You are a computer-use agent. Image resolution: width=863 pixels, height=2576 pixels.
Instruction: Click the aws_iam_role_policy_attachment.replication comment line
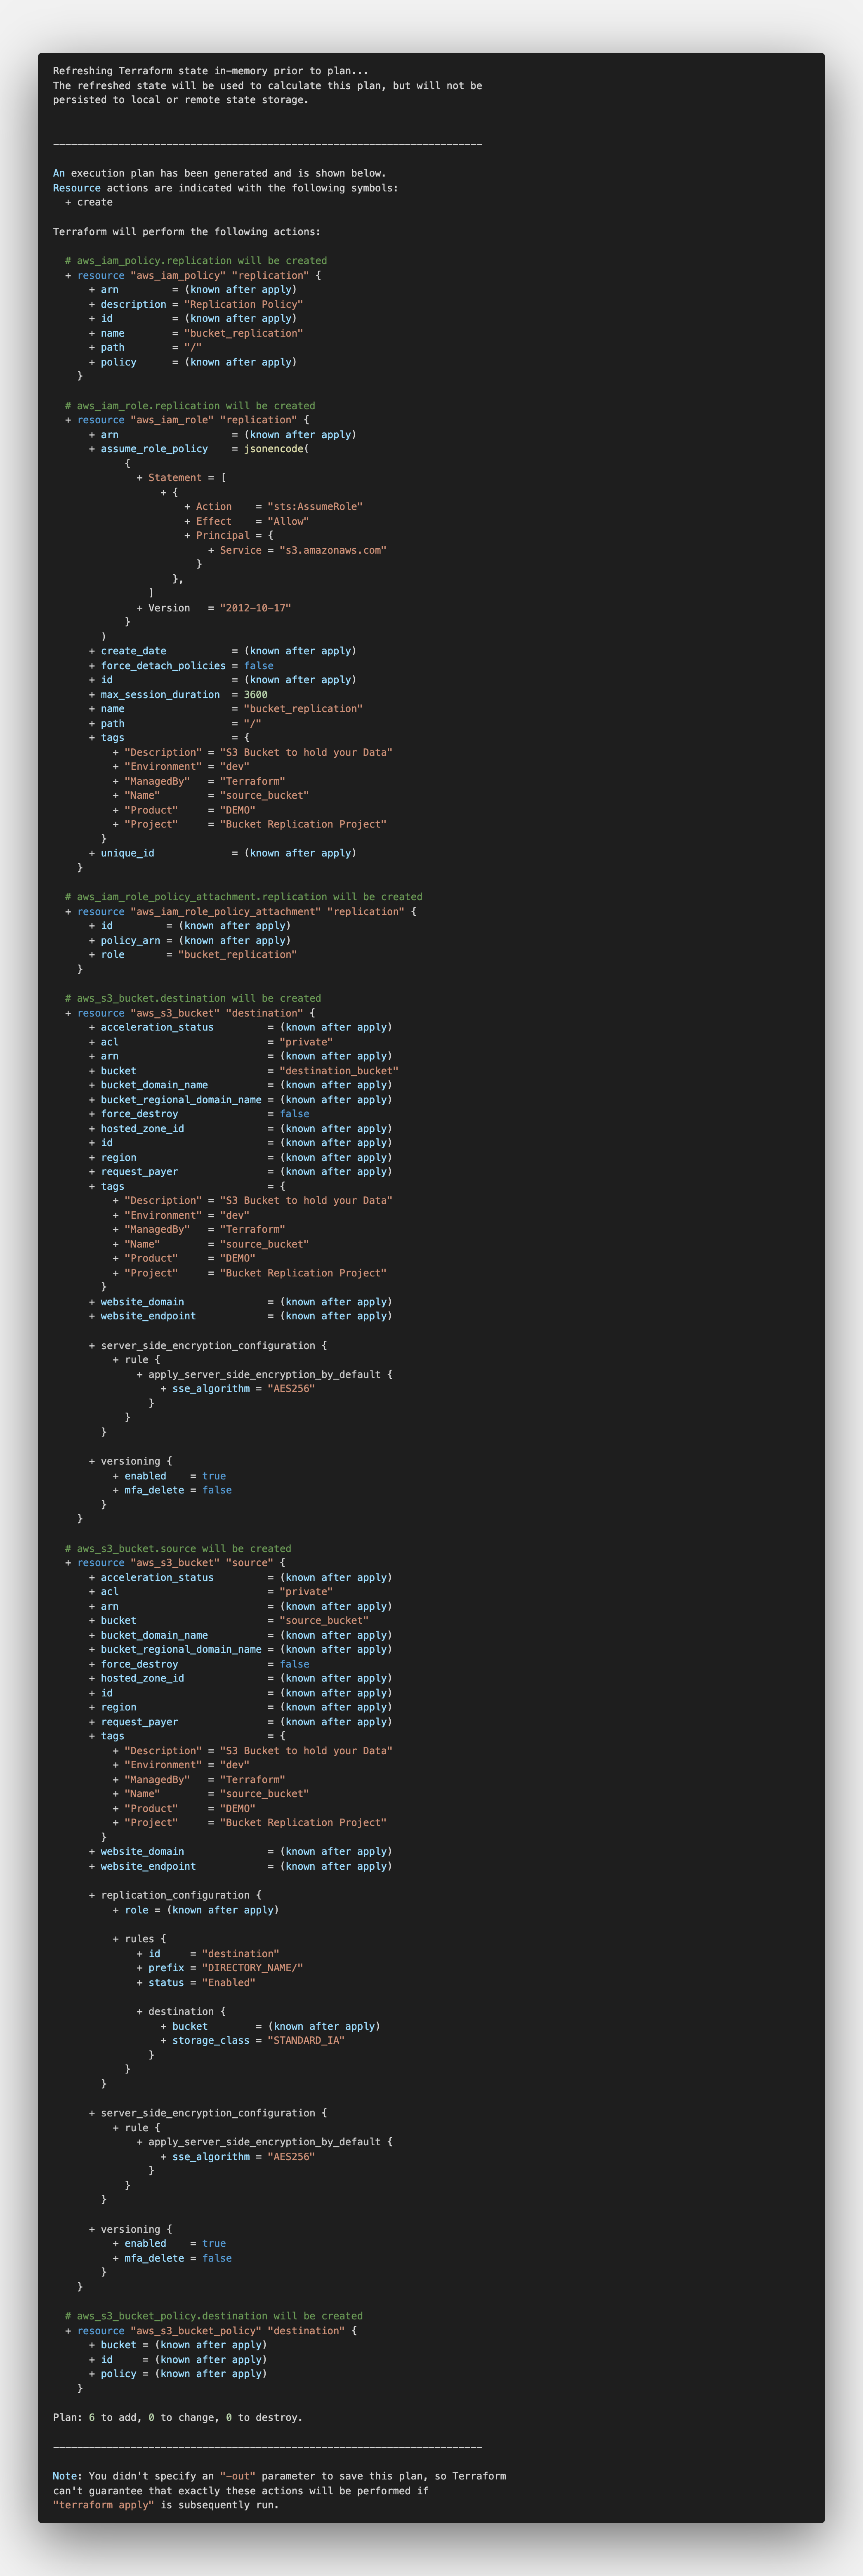[243, 897]
